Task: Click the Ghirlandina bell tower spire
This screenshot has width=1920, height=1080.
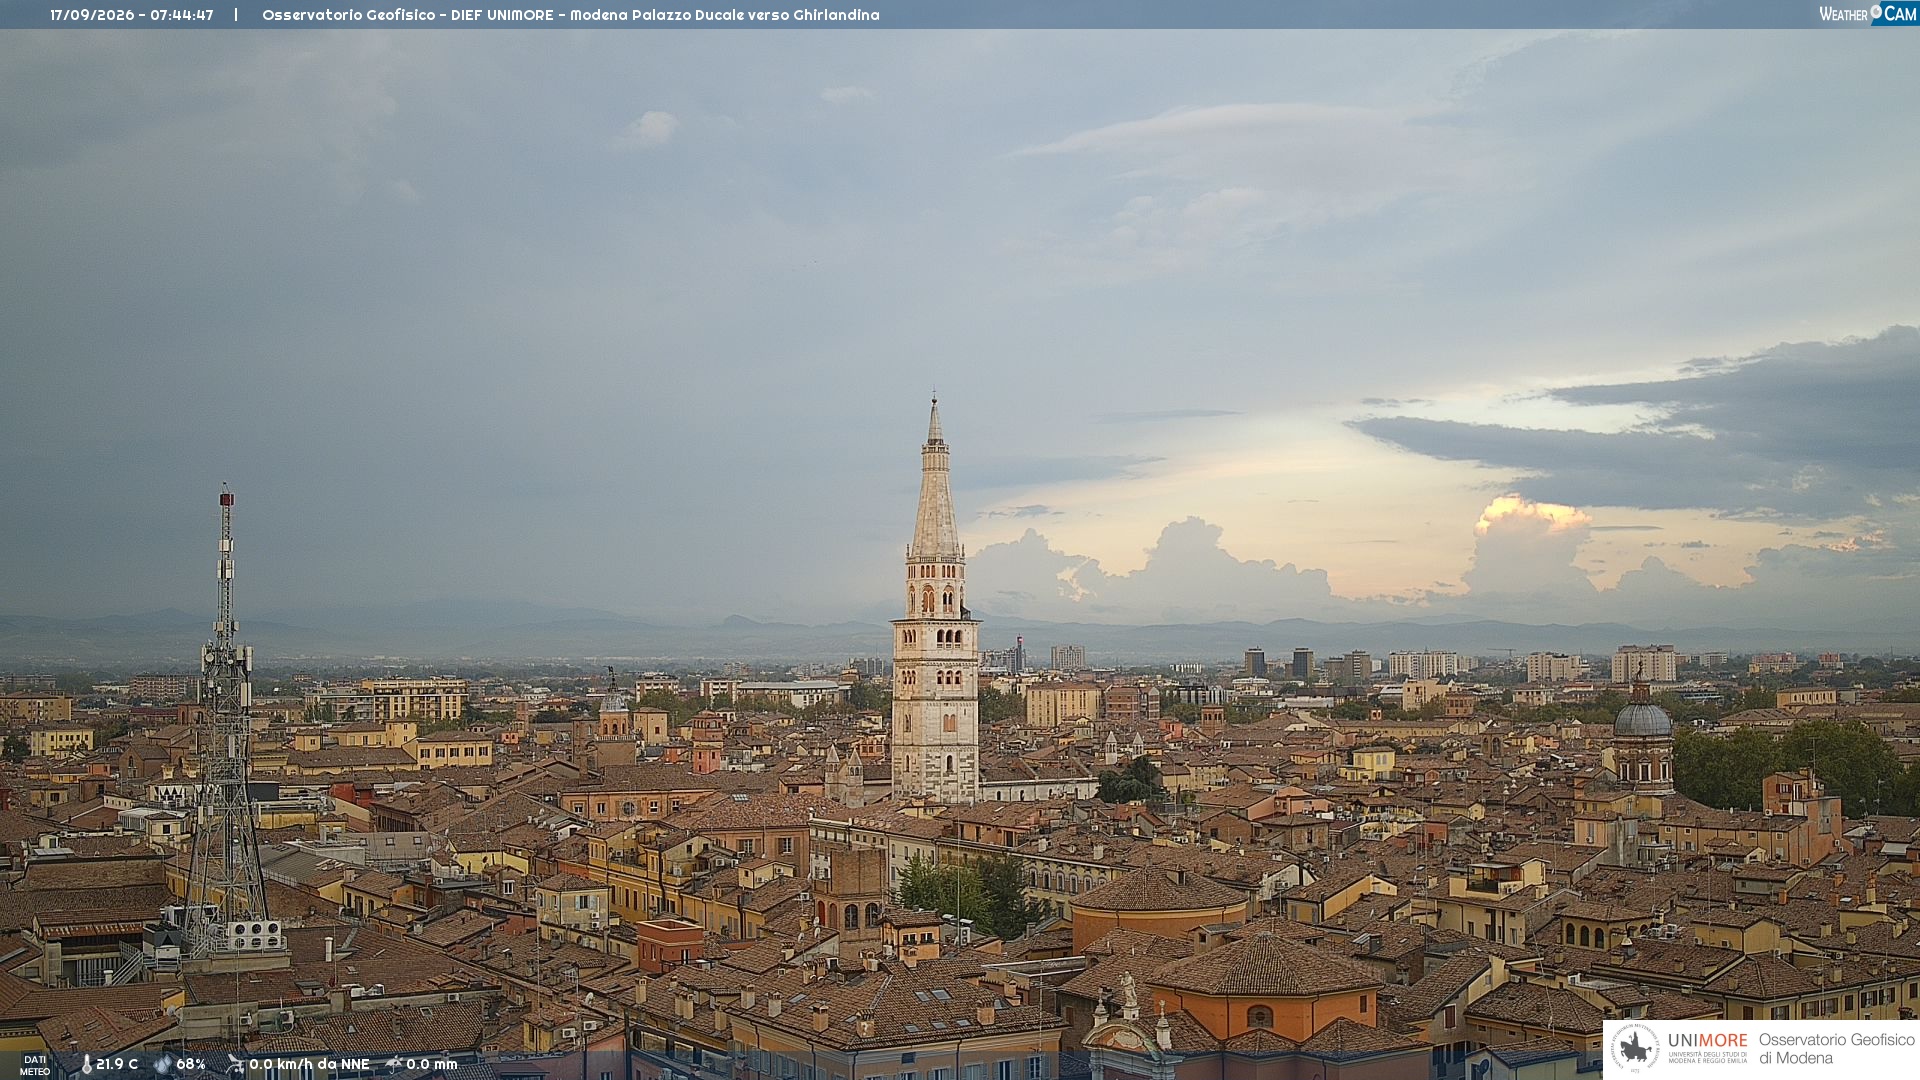Action: pyautogui.click(x=935, y=478)
